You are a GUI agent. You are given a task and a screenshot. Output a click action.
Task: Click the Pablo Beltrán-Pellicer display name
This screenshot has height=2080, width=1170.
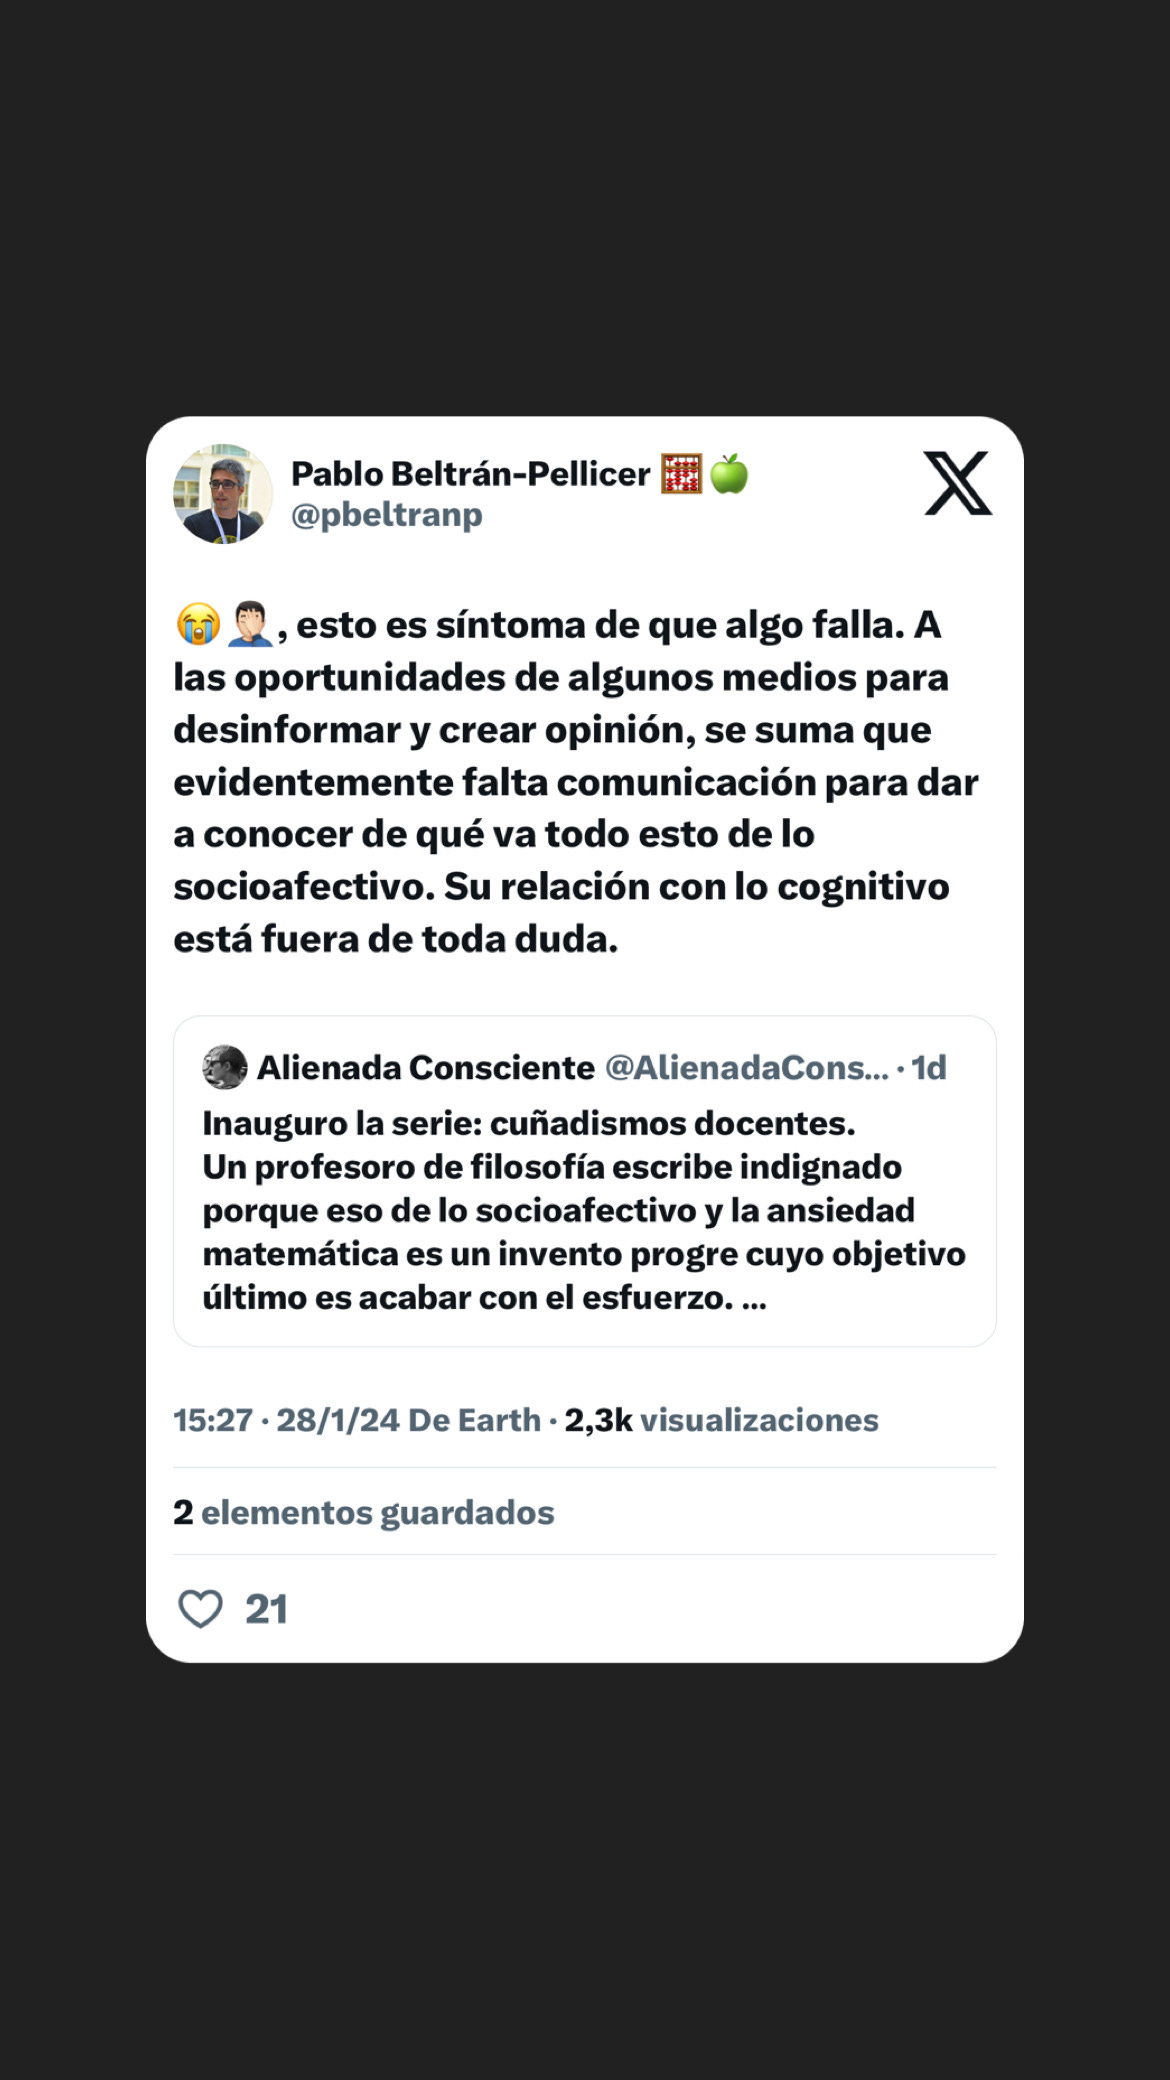click(471, 474)
